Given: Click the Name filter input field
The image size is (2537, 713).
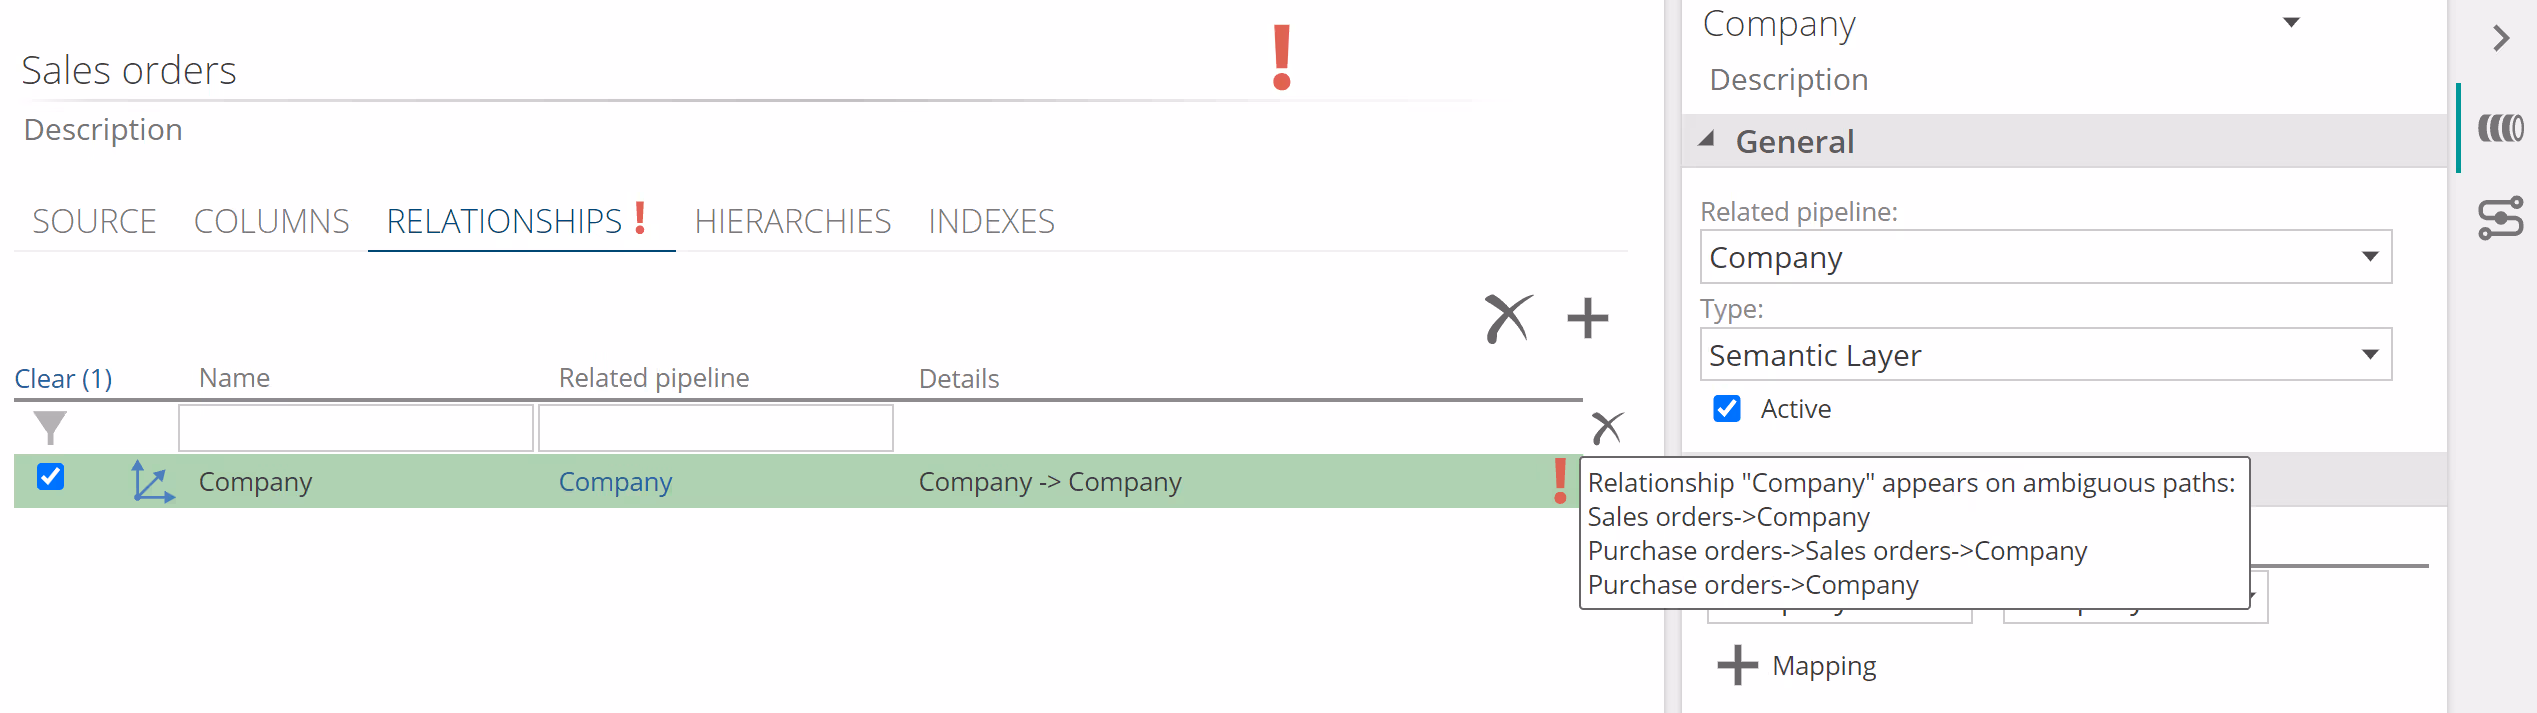Looking at the screenshot, I should coord(355,428).
